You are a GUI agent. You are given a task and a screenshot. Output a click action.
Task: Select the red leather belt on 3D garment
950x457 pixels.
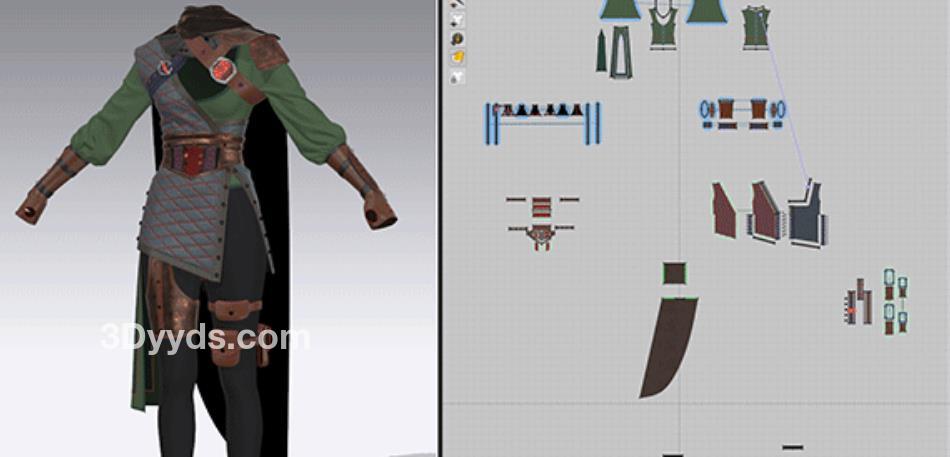point(198,157)
